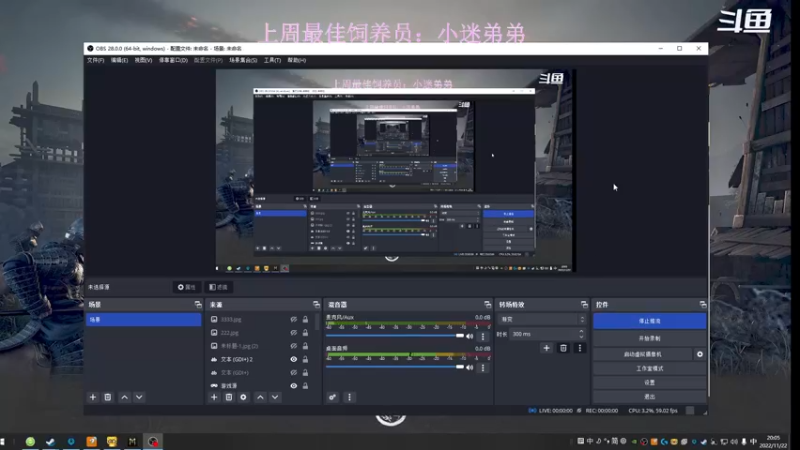800x450 pixels.
Task: Move the selected source up
Action: point(260,397)
